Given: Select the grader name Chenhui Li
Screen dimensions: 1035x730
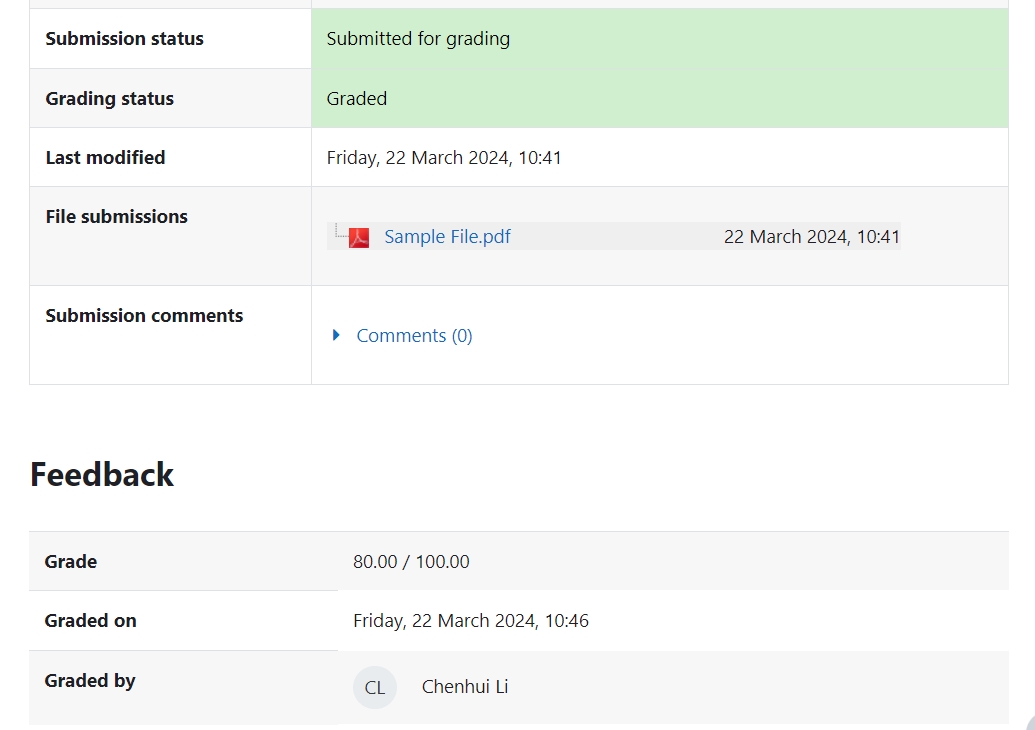Looking at the screenshot, I should (465, 687).
